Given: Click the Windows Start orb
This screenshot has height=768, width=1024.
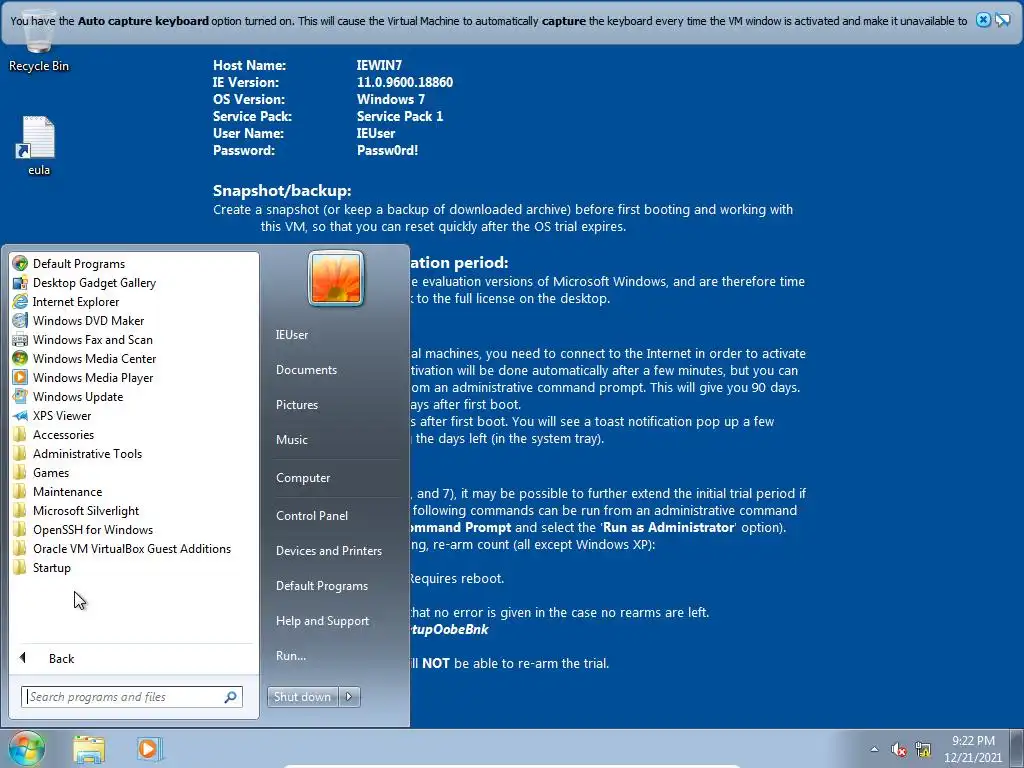Looking at the screenshot, I should (x=27, y=748).
